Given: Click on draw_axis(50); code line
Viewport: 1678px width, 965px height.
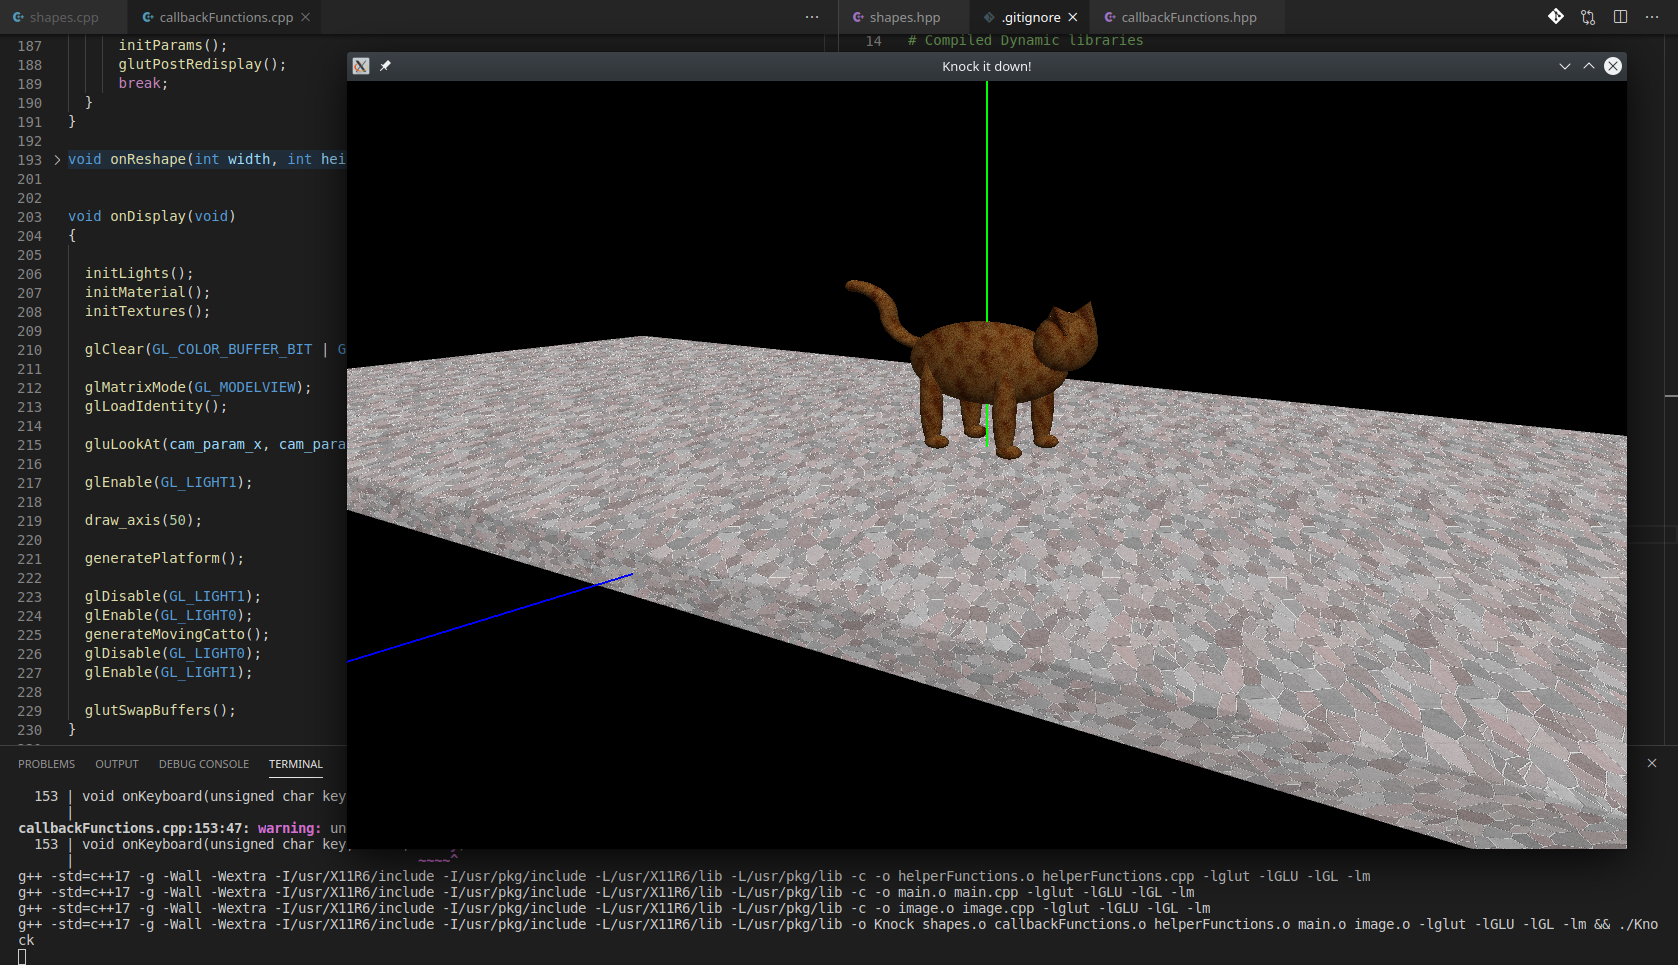Looking at the screenshot, I should click(x=143, y=520).
